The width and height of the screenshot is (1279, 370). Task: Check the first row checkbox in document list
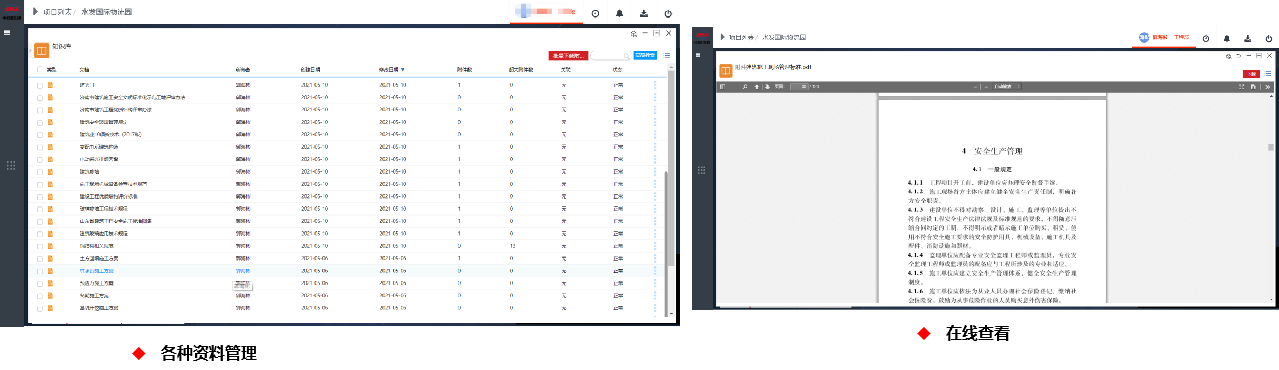(x=40, y=85)
